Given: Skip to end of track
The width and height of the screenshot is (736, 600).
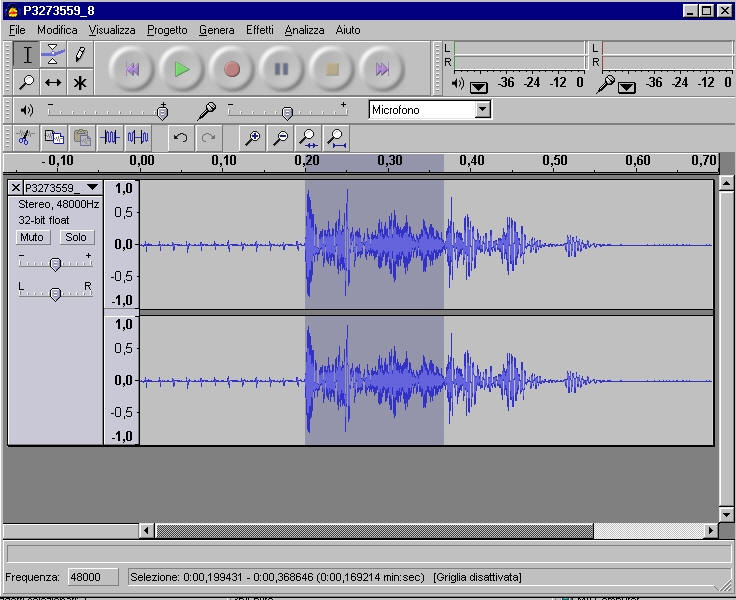Looking at the screenshot, I should [x=382, y=69].
